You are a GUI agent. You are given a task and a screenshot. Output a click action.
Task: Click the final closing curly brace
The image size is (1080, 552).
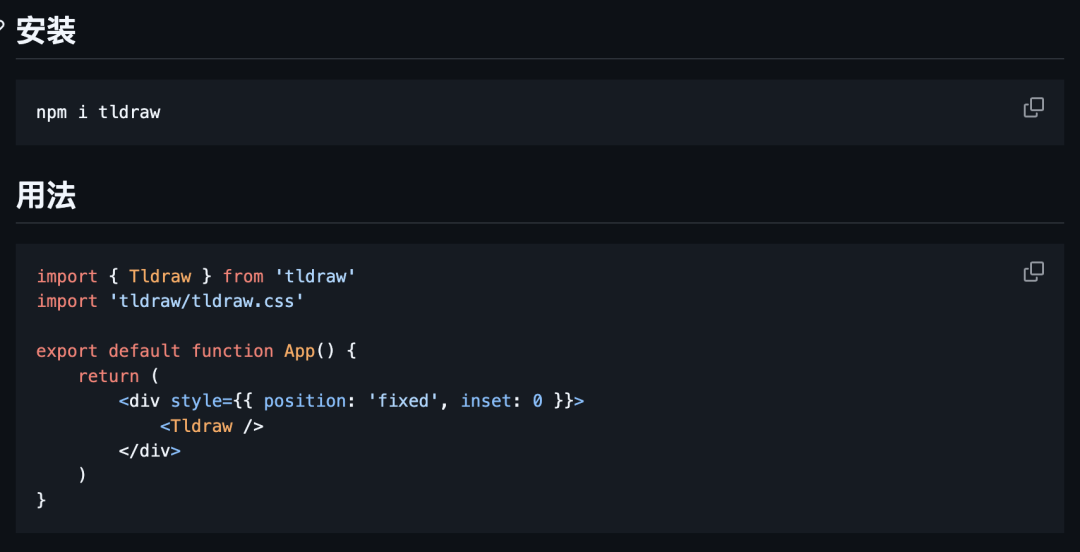coord(41,500)
